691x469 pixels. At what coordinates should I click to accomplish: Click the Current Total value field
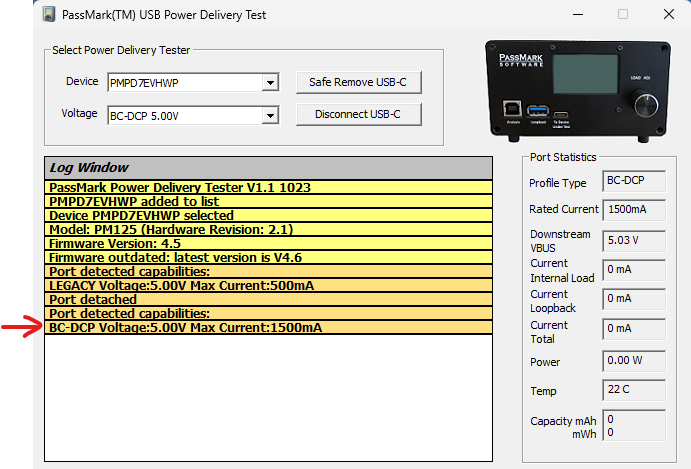(634, 329)
